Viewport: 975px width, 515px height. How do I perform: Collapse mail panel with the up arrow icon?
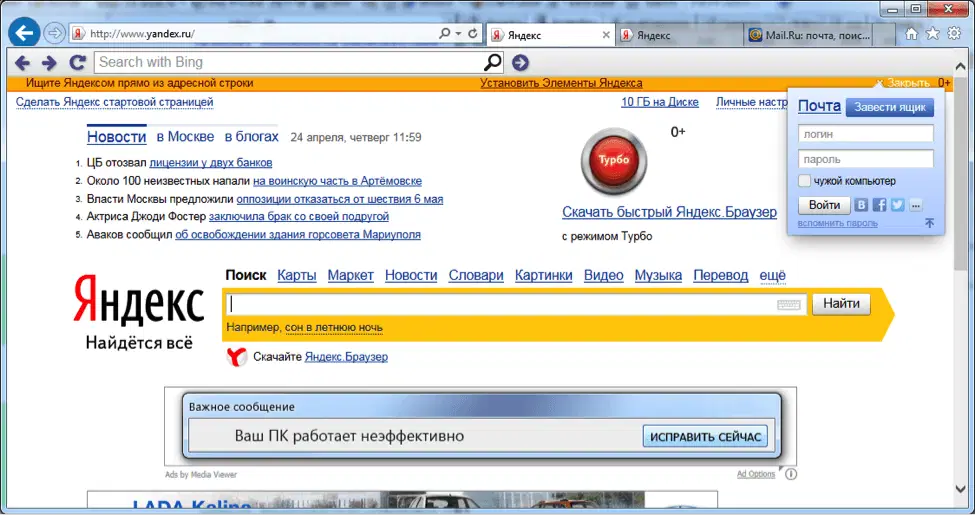(x=930, y=223)
